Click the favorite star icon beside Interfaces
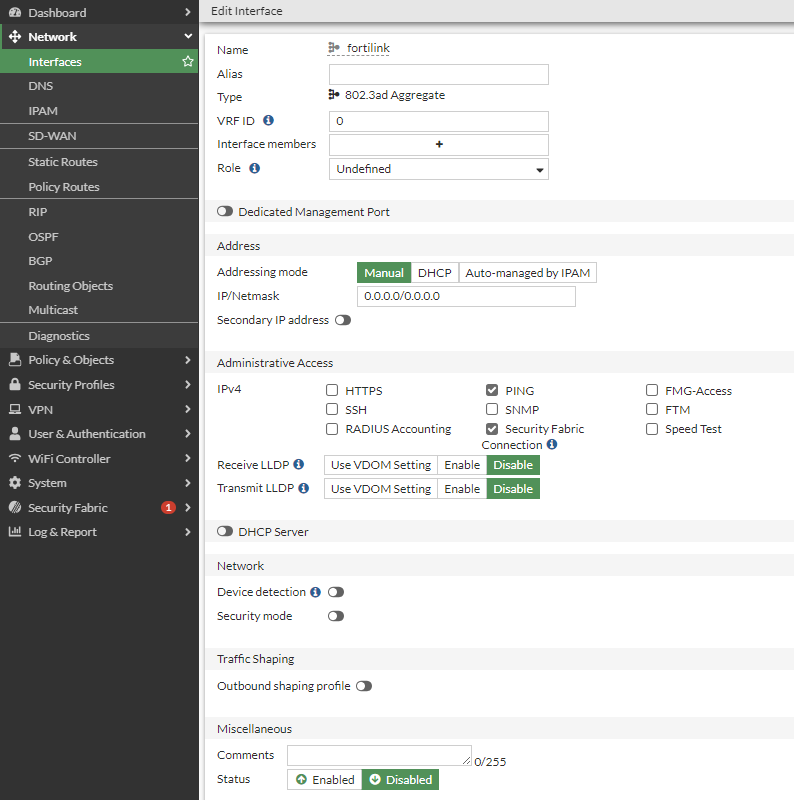 coord(187,62)
